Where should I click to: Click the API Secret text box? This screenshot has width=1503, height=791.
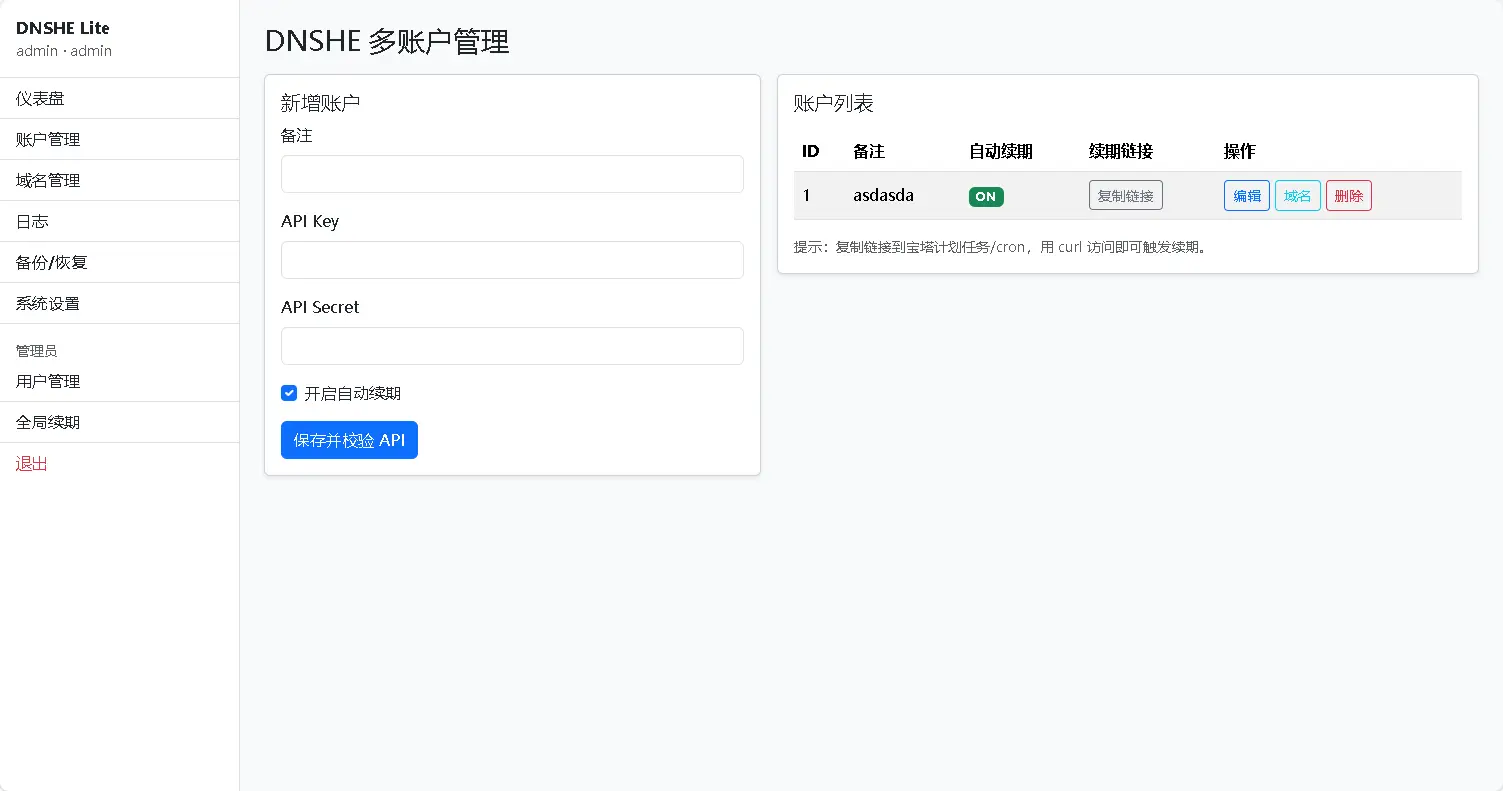tap(512, 346)
